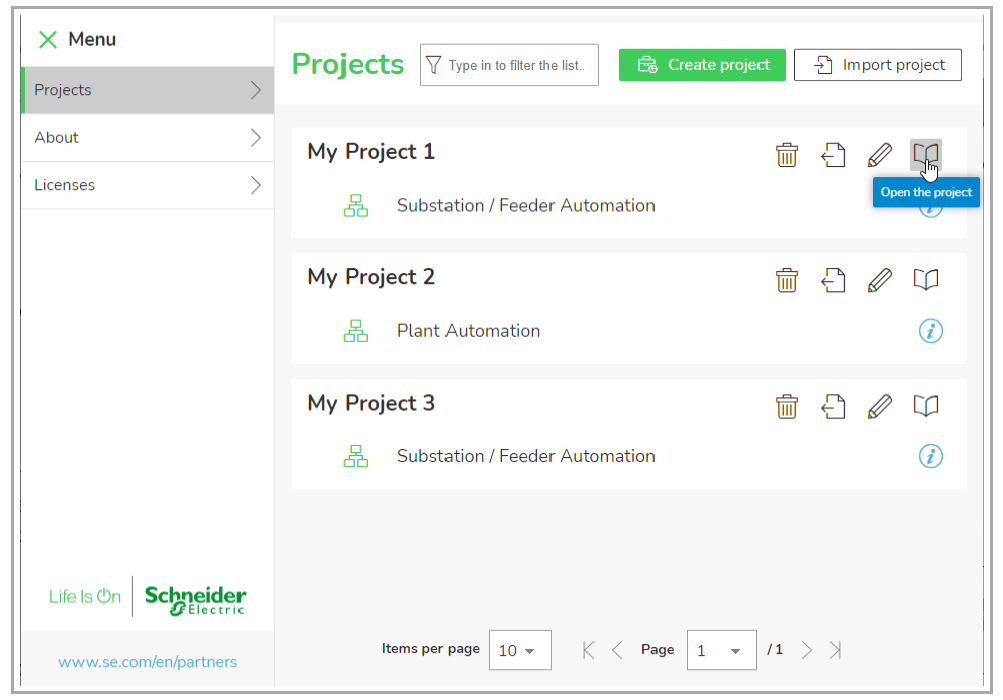The width and height of the screenshot is (1003, 700).
Task: Close the Menu with X icon
Action: (47, 40)
